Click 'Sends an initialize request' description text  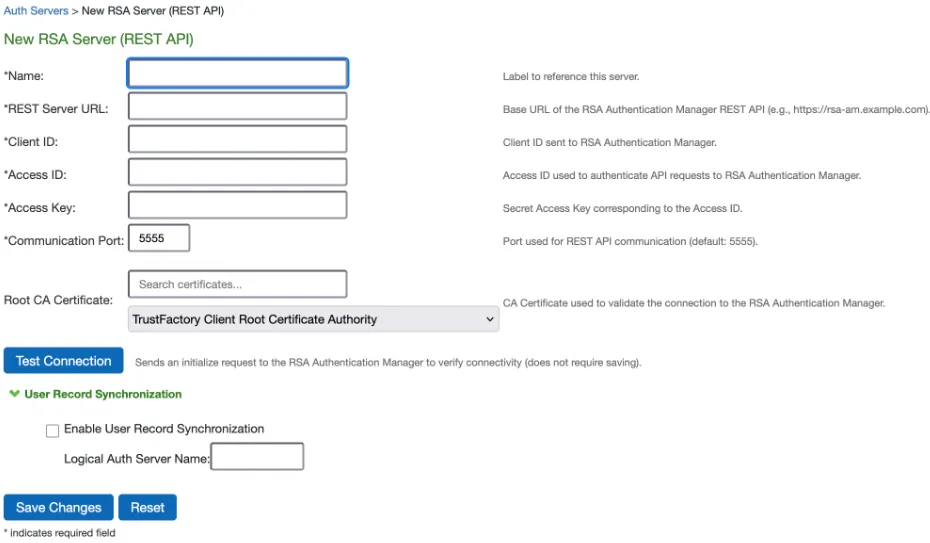click(x=388, y=362)
